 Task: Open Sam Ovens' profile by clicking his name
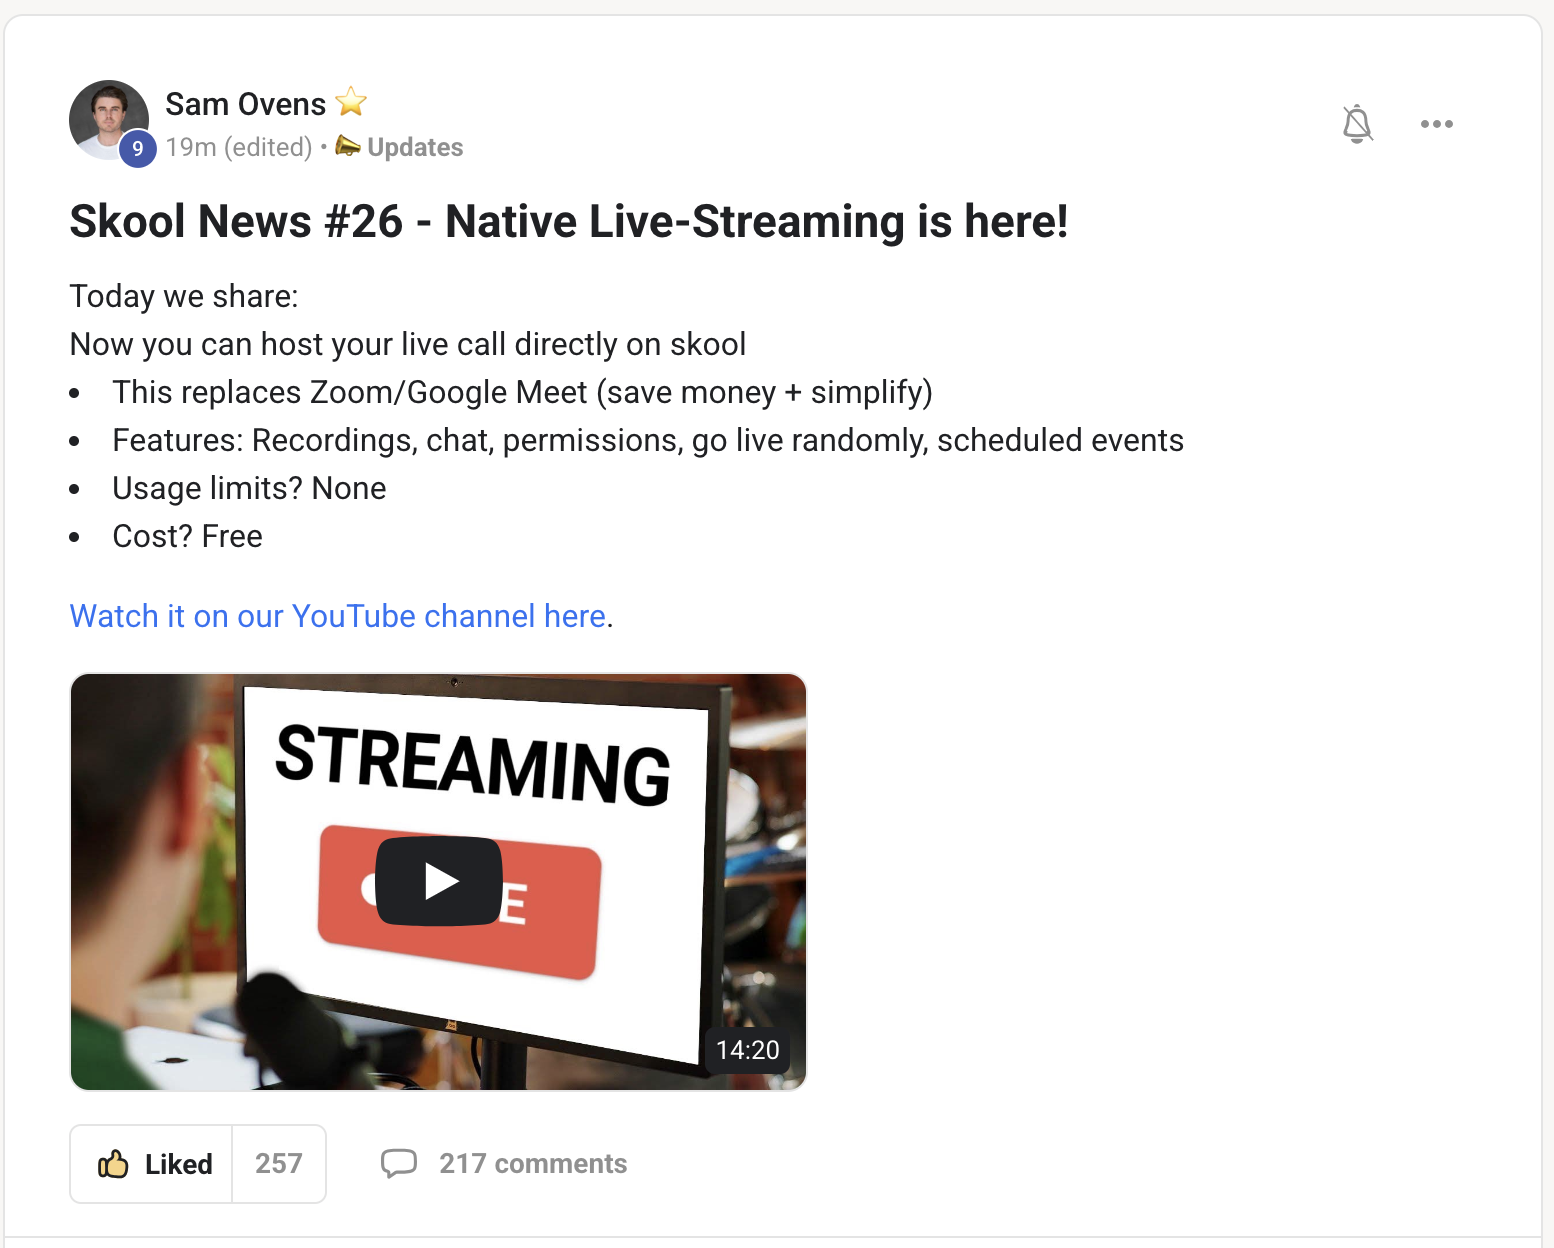point(245,102)
